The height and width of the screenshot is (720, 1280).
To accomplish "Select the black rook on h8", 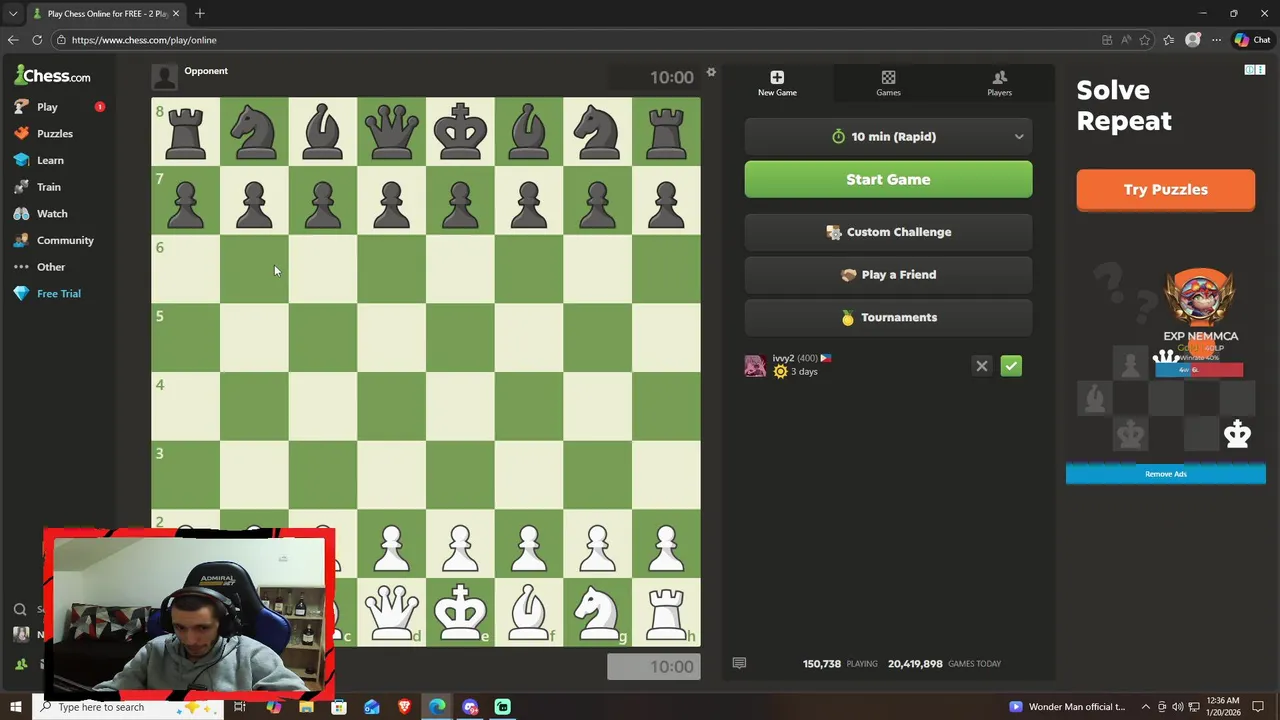I will tap(666, 132).
